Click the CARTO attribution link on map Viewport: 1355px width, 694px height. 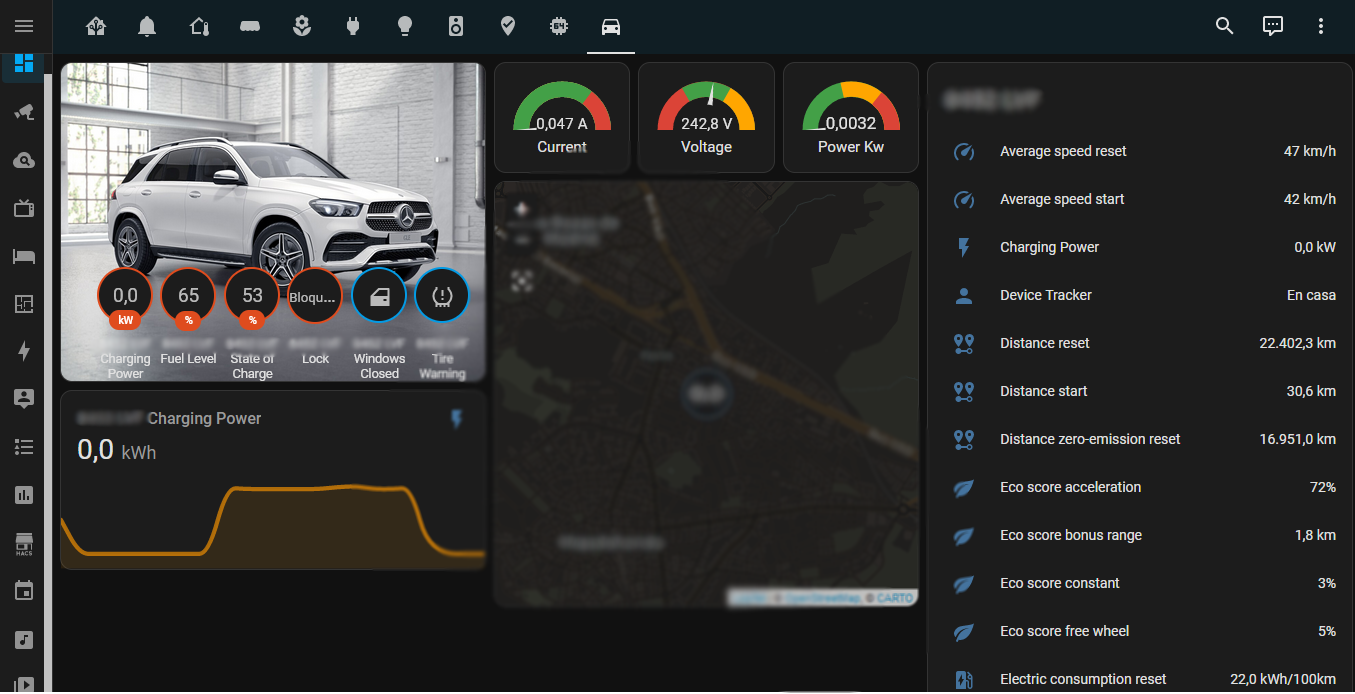tap(895, 597)
